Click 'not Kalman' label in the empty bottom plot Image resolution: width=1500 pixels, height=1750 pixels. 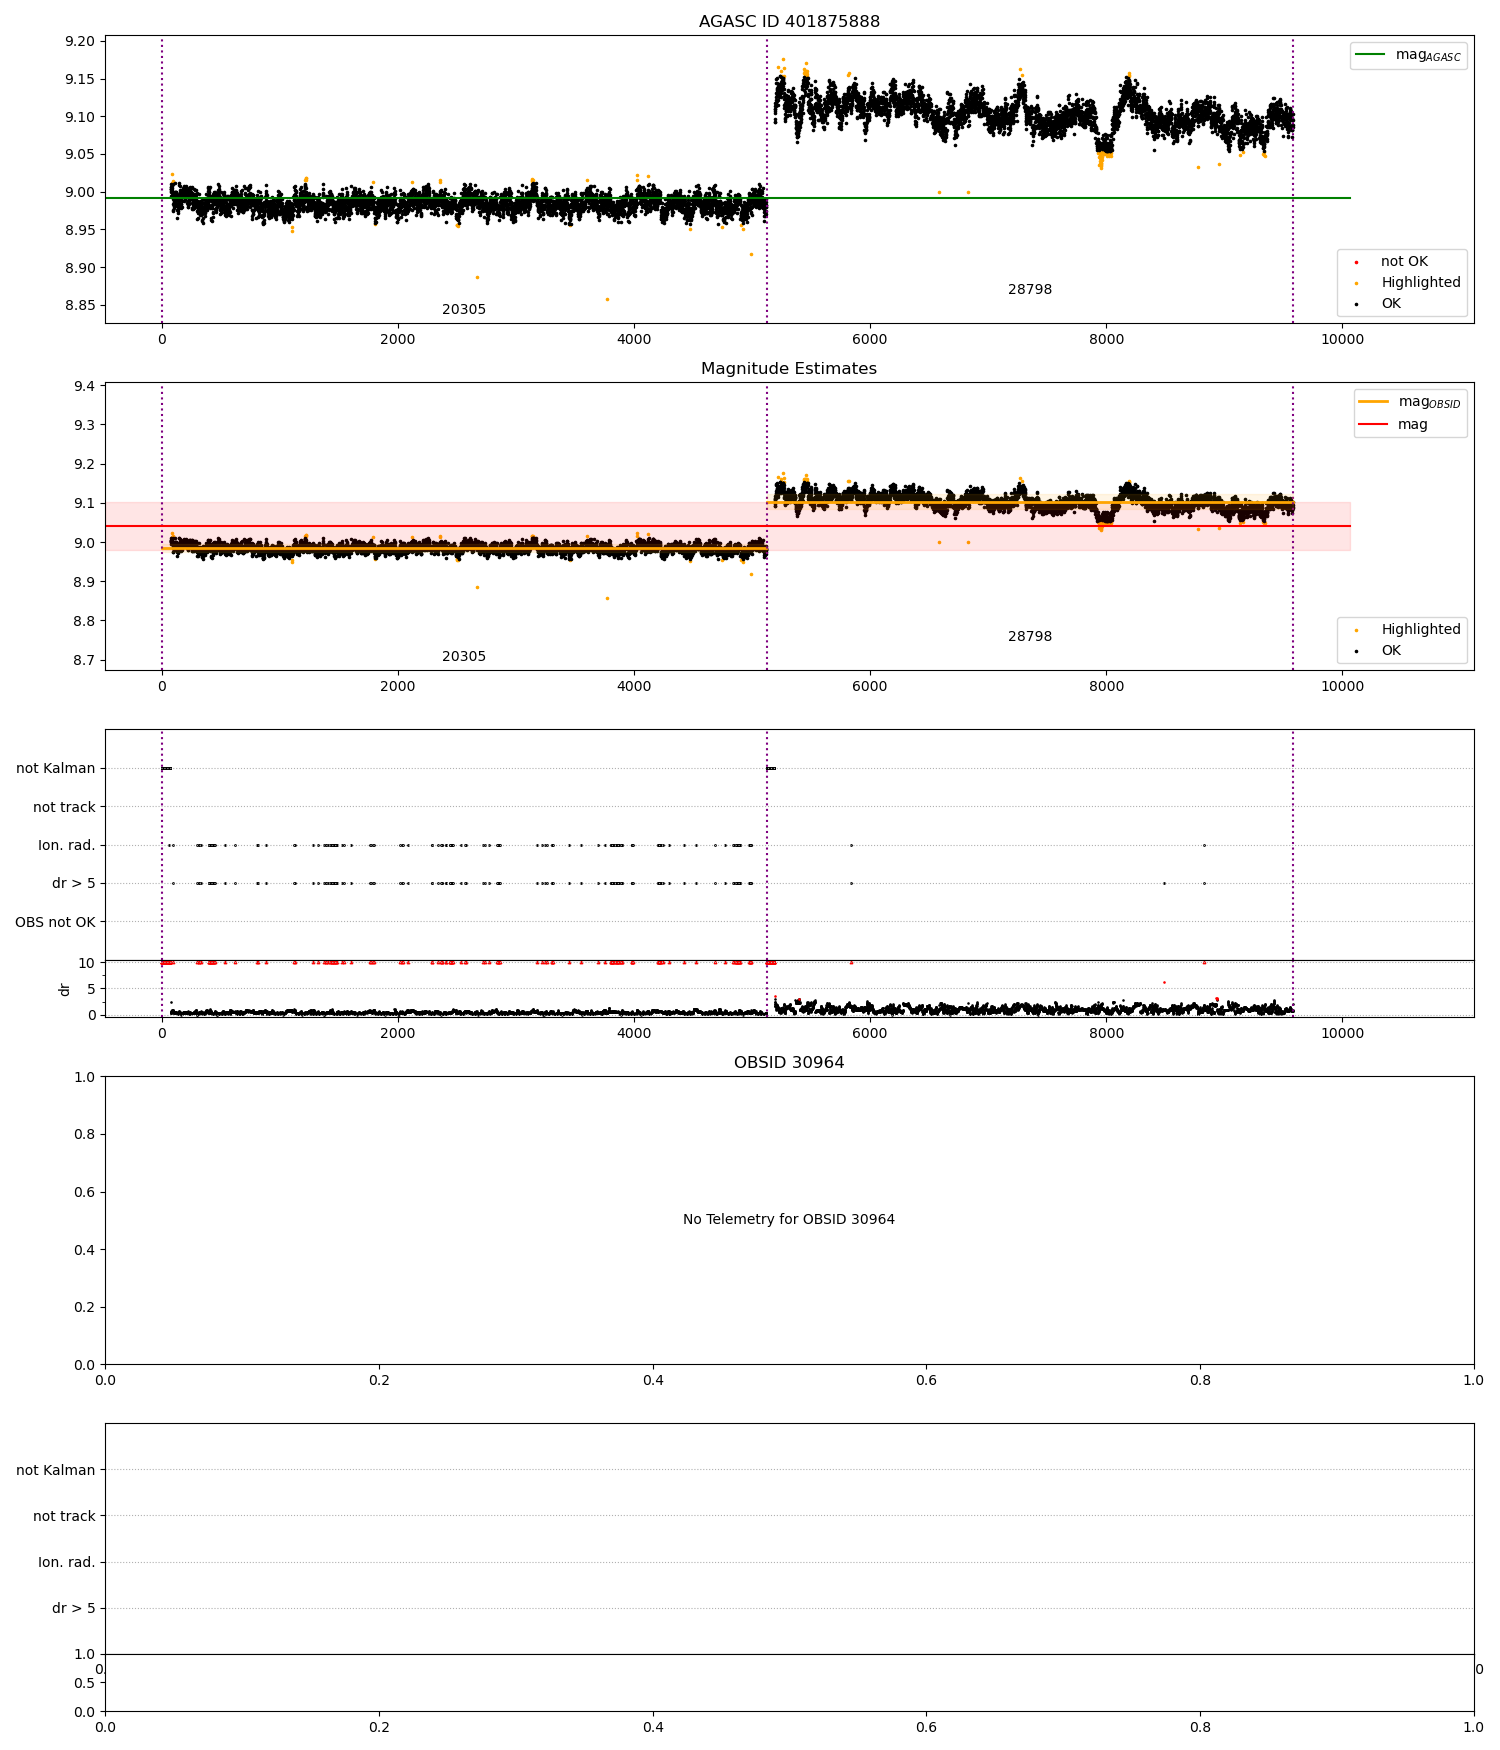(56, 1471)
